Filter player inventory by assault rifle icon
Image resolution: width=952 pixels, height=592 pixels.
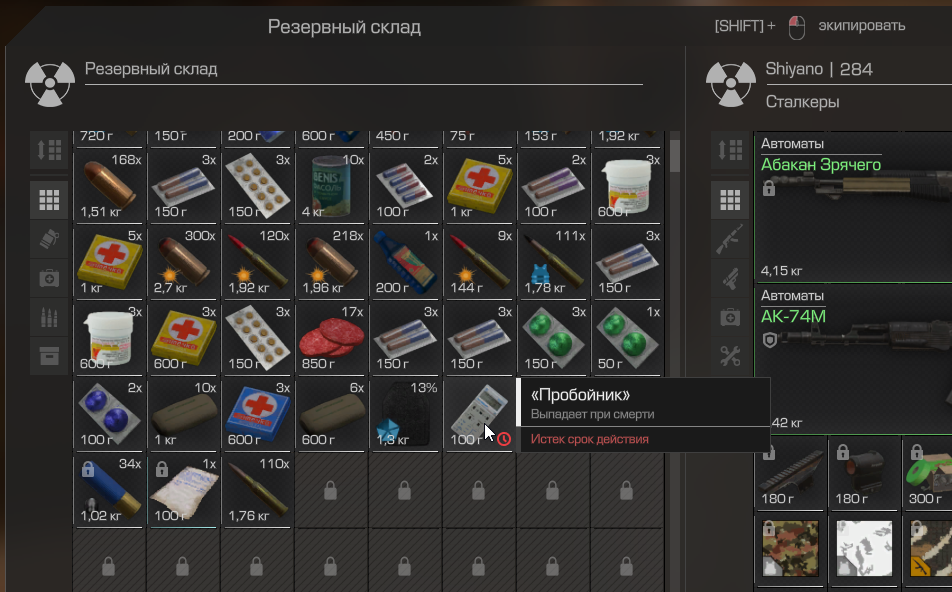pos(730,239)
